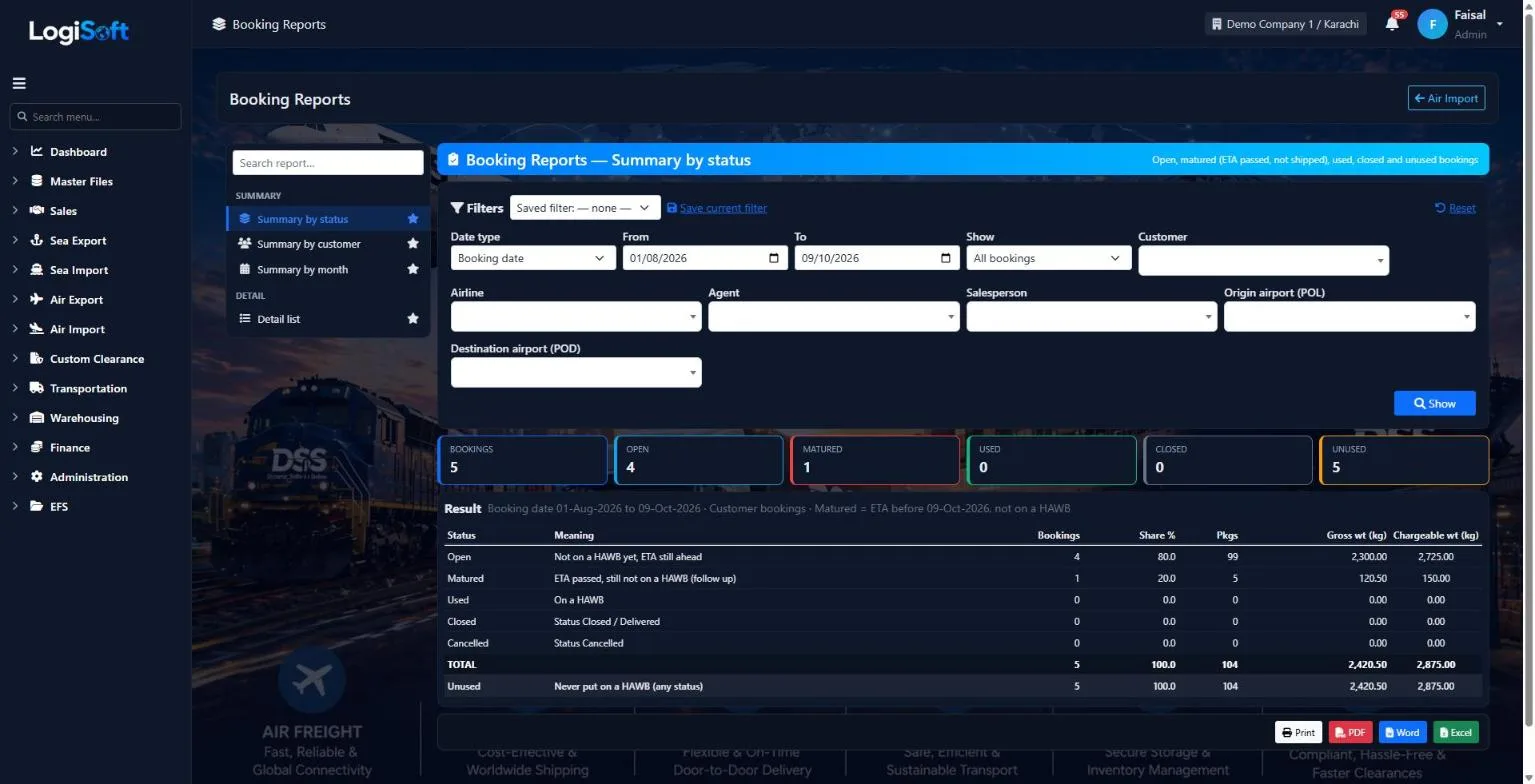Click the Master Files database icon
This screenshot has height=784, width=1535.
37,181
